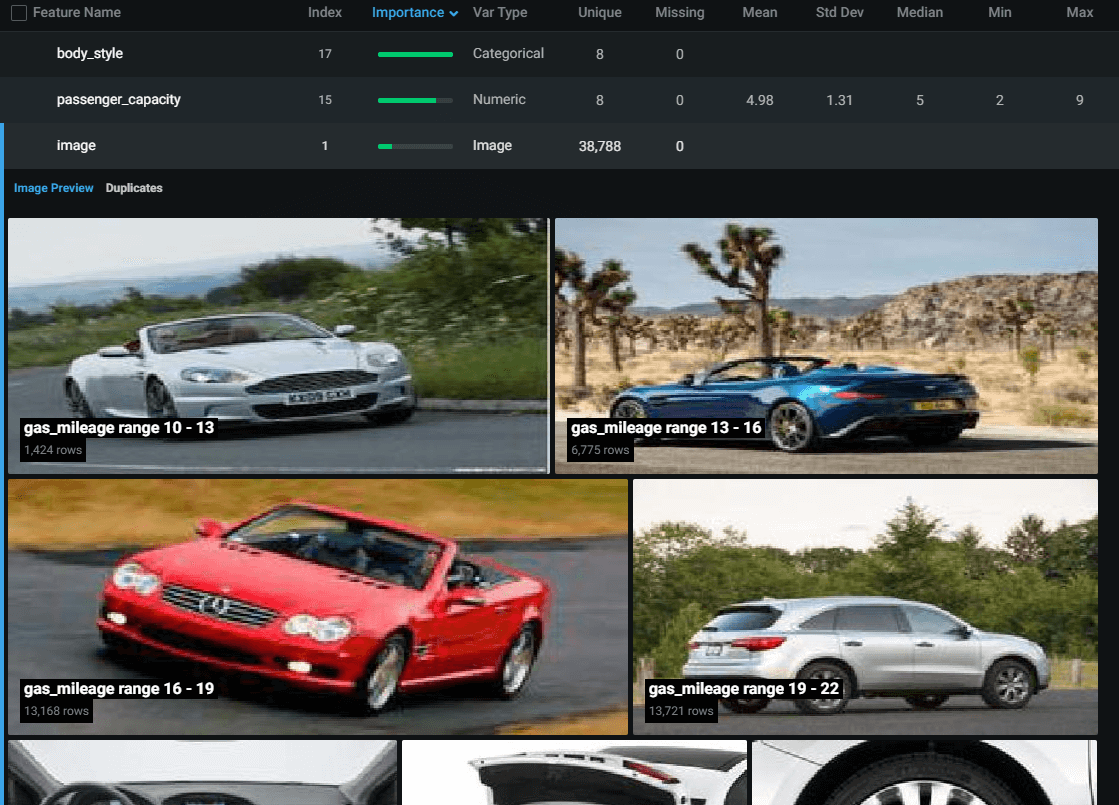Click the 1.31 std dev cell

(x=839, y=101)
